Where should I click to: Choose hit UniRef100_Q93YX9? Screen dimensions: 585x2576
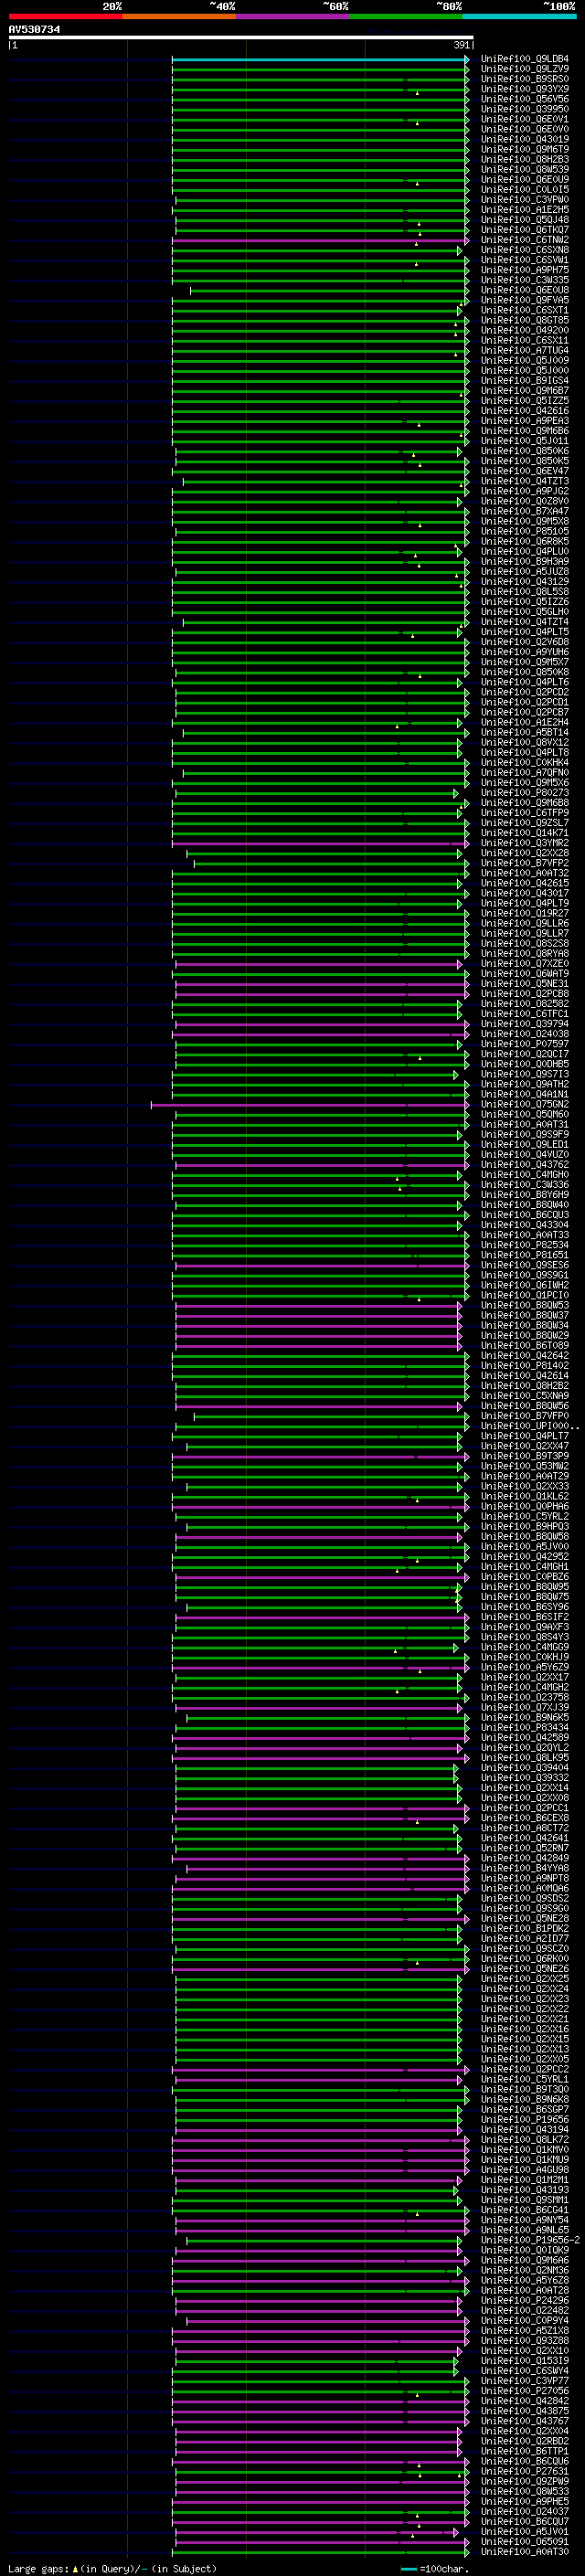(525, 89)
